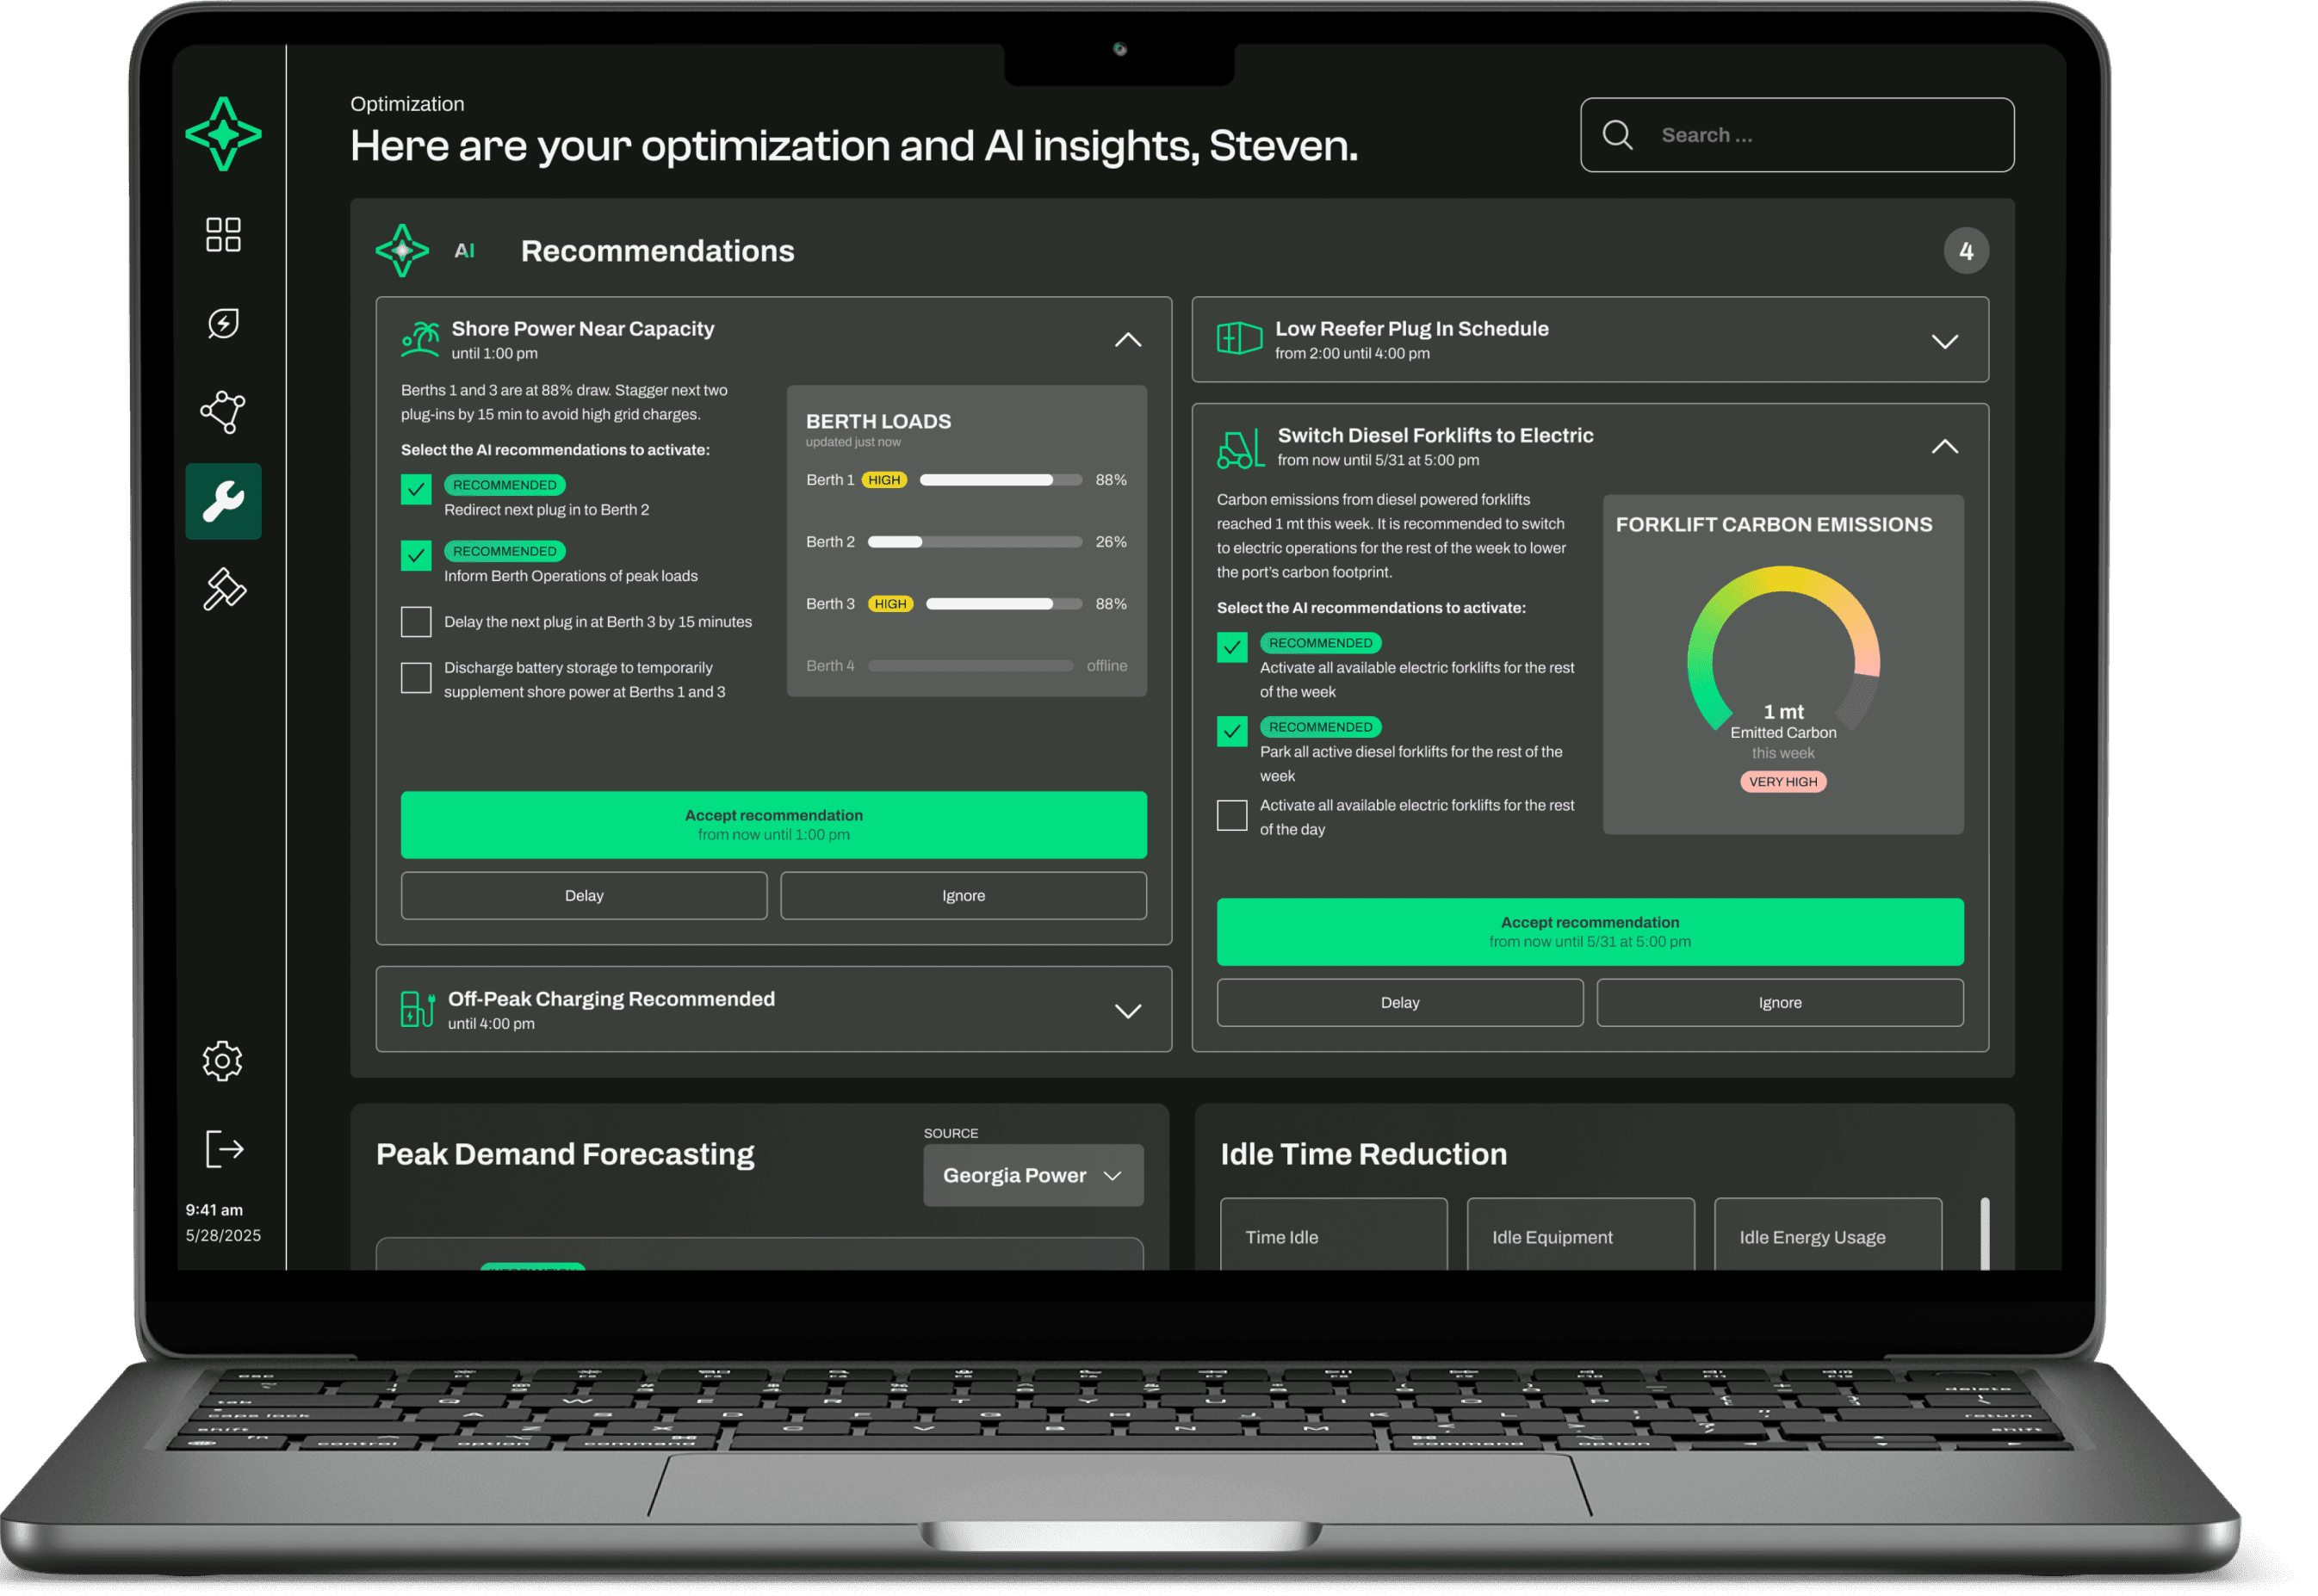Click Ignore under forklift recommendation
2318x1596 pixels.
coord(1779,1003)
